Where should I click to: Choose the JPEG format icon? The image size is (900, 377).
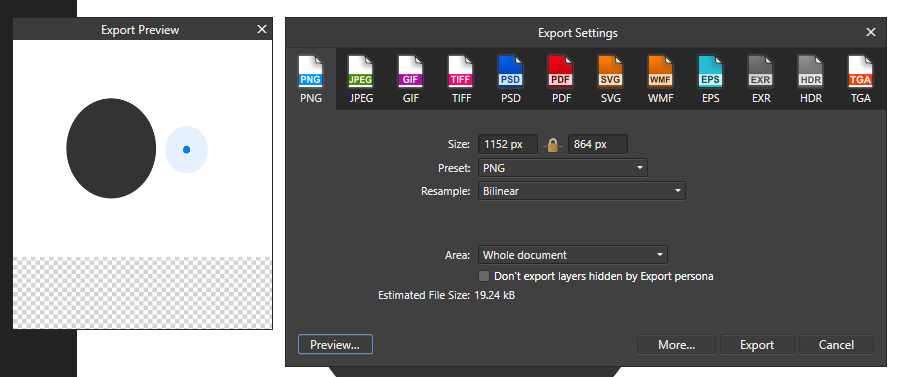[x=361, y=72]
